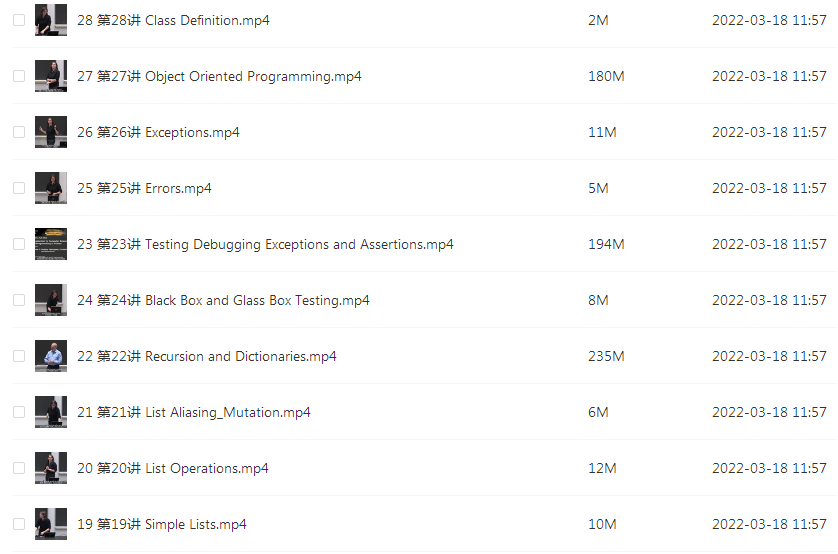
Task: Open 25 Errors.mp4 file name
Action: [144, 189]
